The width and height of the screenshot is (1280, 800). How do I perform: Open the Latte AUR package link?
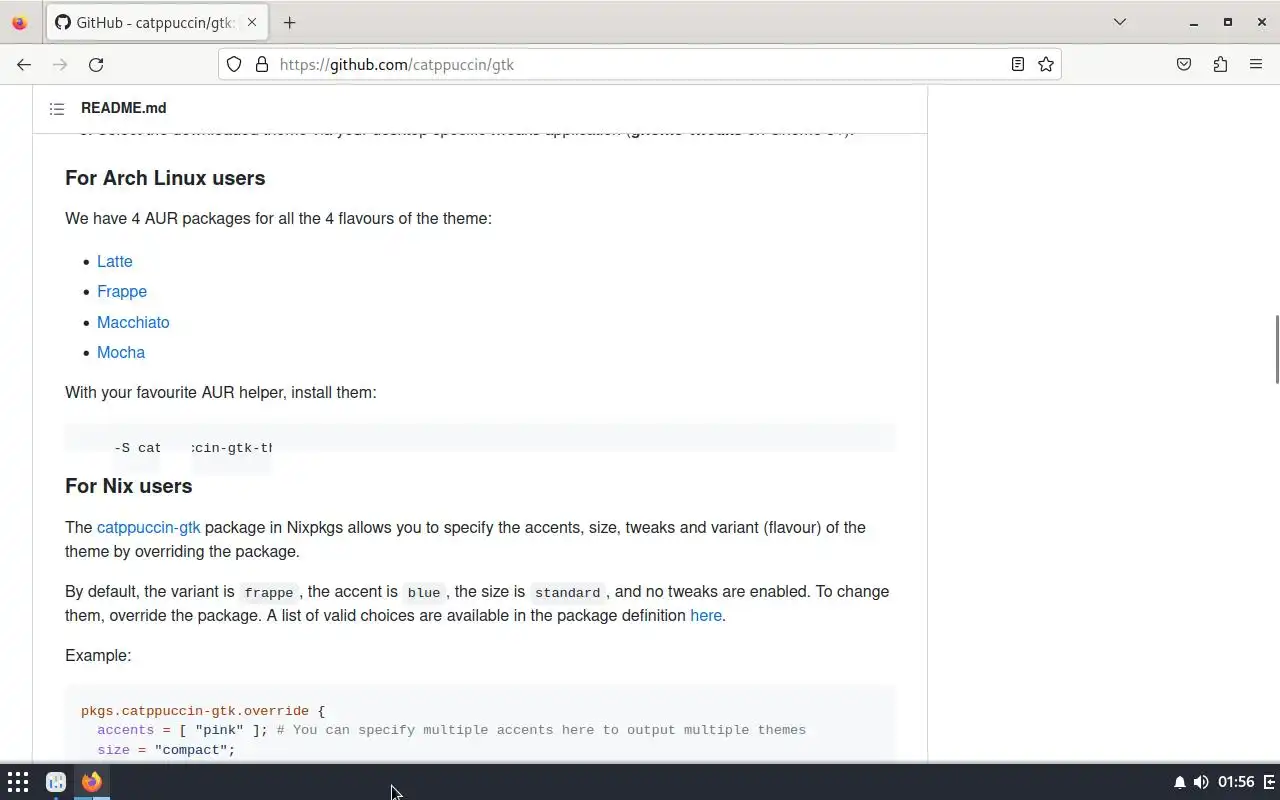[115, 262]
